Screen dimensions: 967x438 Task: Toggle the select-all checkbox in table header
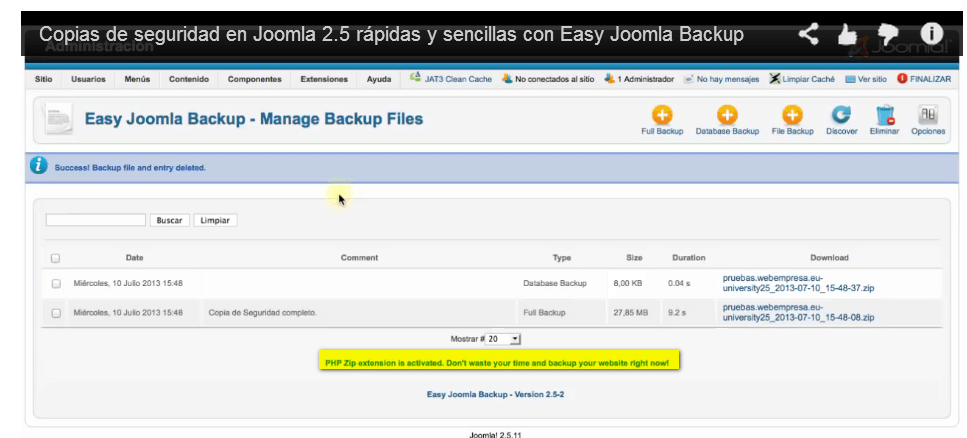(56, 258)
